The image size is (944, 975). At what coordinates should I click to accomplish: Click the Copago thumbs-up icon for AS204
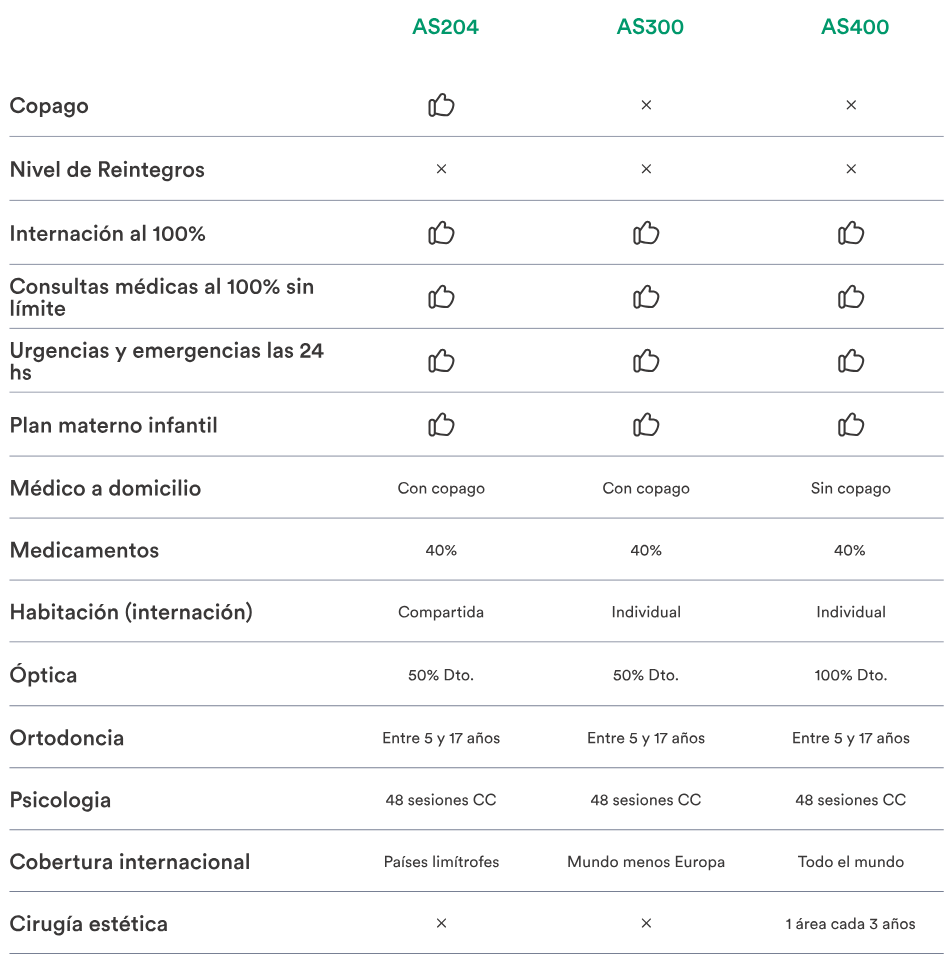[441, 105]
